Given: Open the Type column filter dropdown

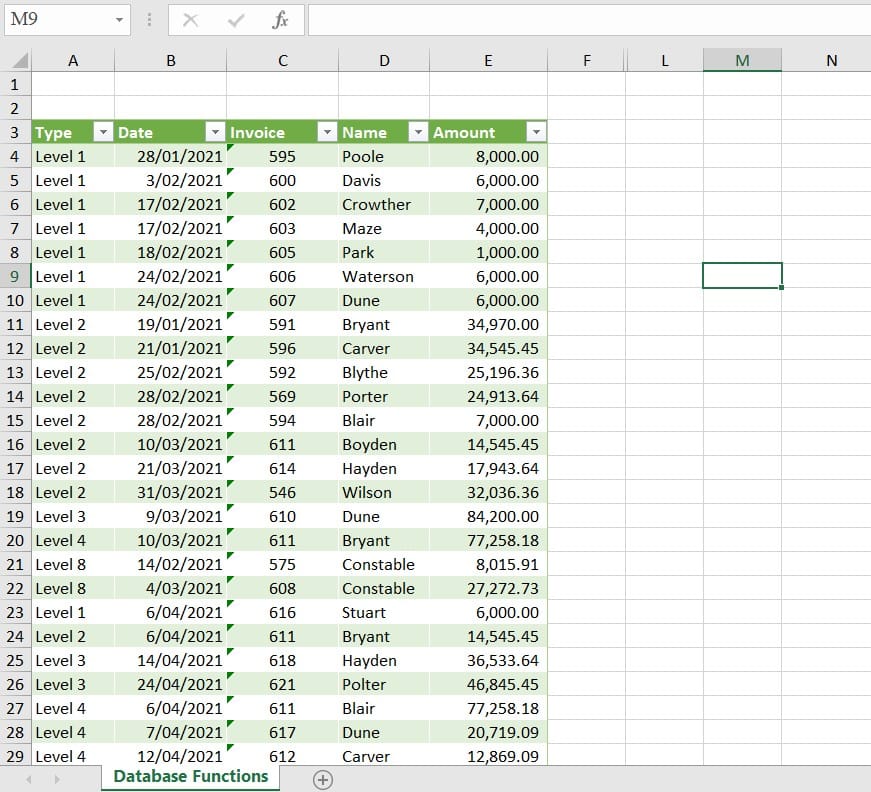Looking at the screenshot, I should click(102, 132).
